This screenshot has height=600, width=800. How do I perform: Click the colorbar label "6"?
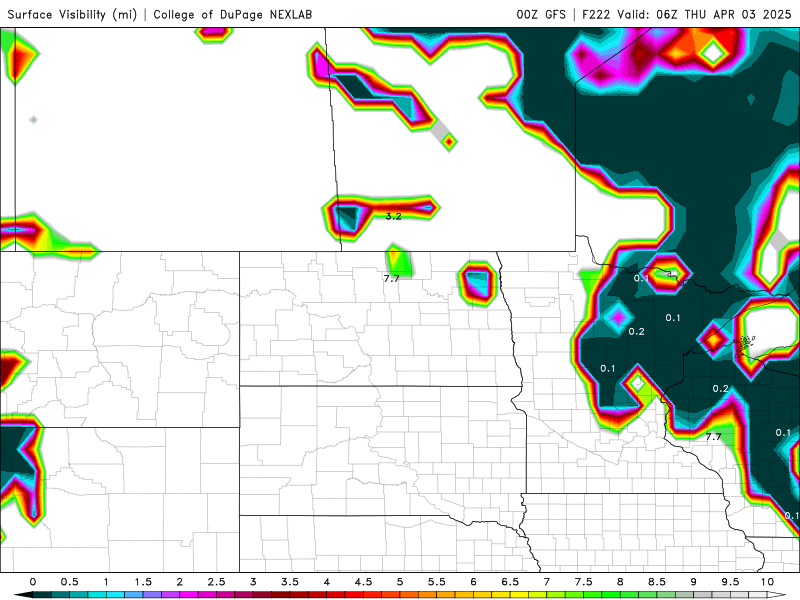pyautogui.click(x=473, y=582)
